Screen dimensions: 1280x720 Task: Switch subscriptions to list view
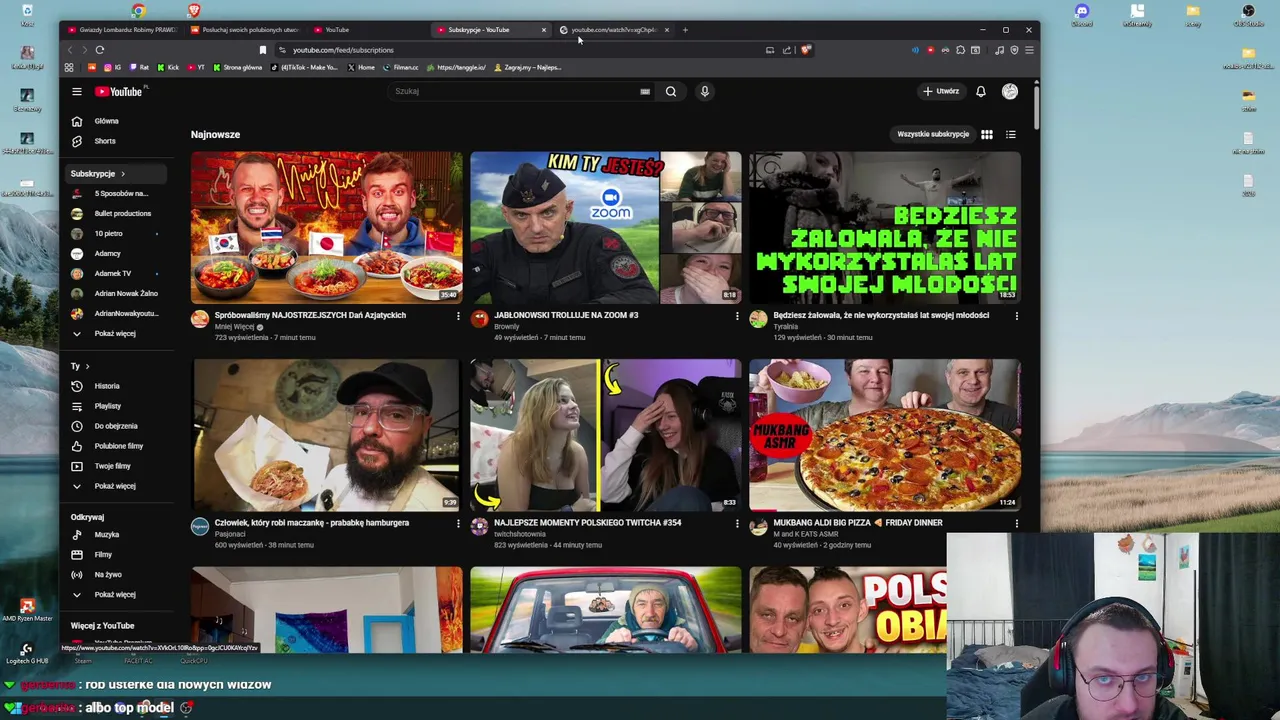click(x=1011, y=134)
